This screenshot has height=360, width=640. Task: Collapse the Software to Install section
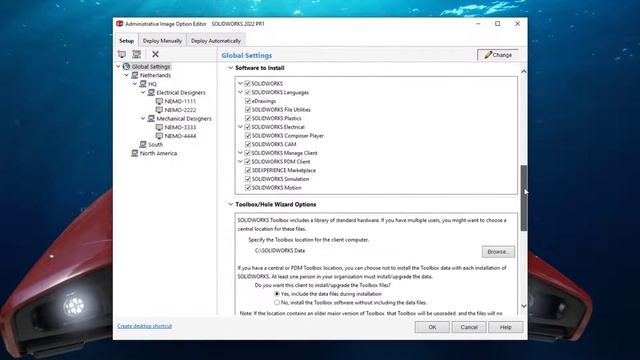coord(231,68)
